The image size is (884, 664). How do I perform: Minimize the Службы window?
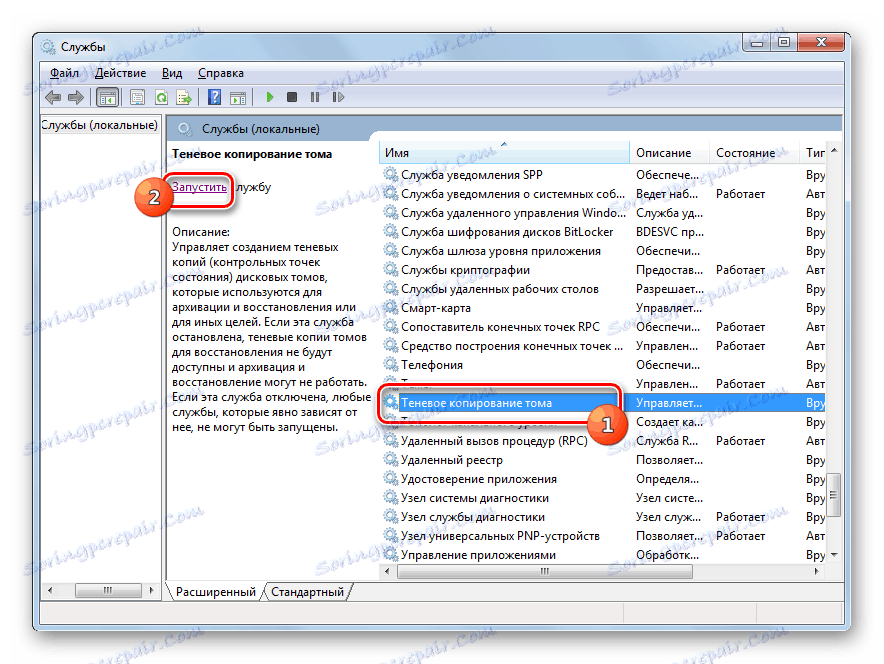[x=757, y=42]
